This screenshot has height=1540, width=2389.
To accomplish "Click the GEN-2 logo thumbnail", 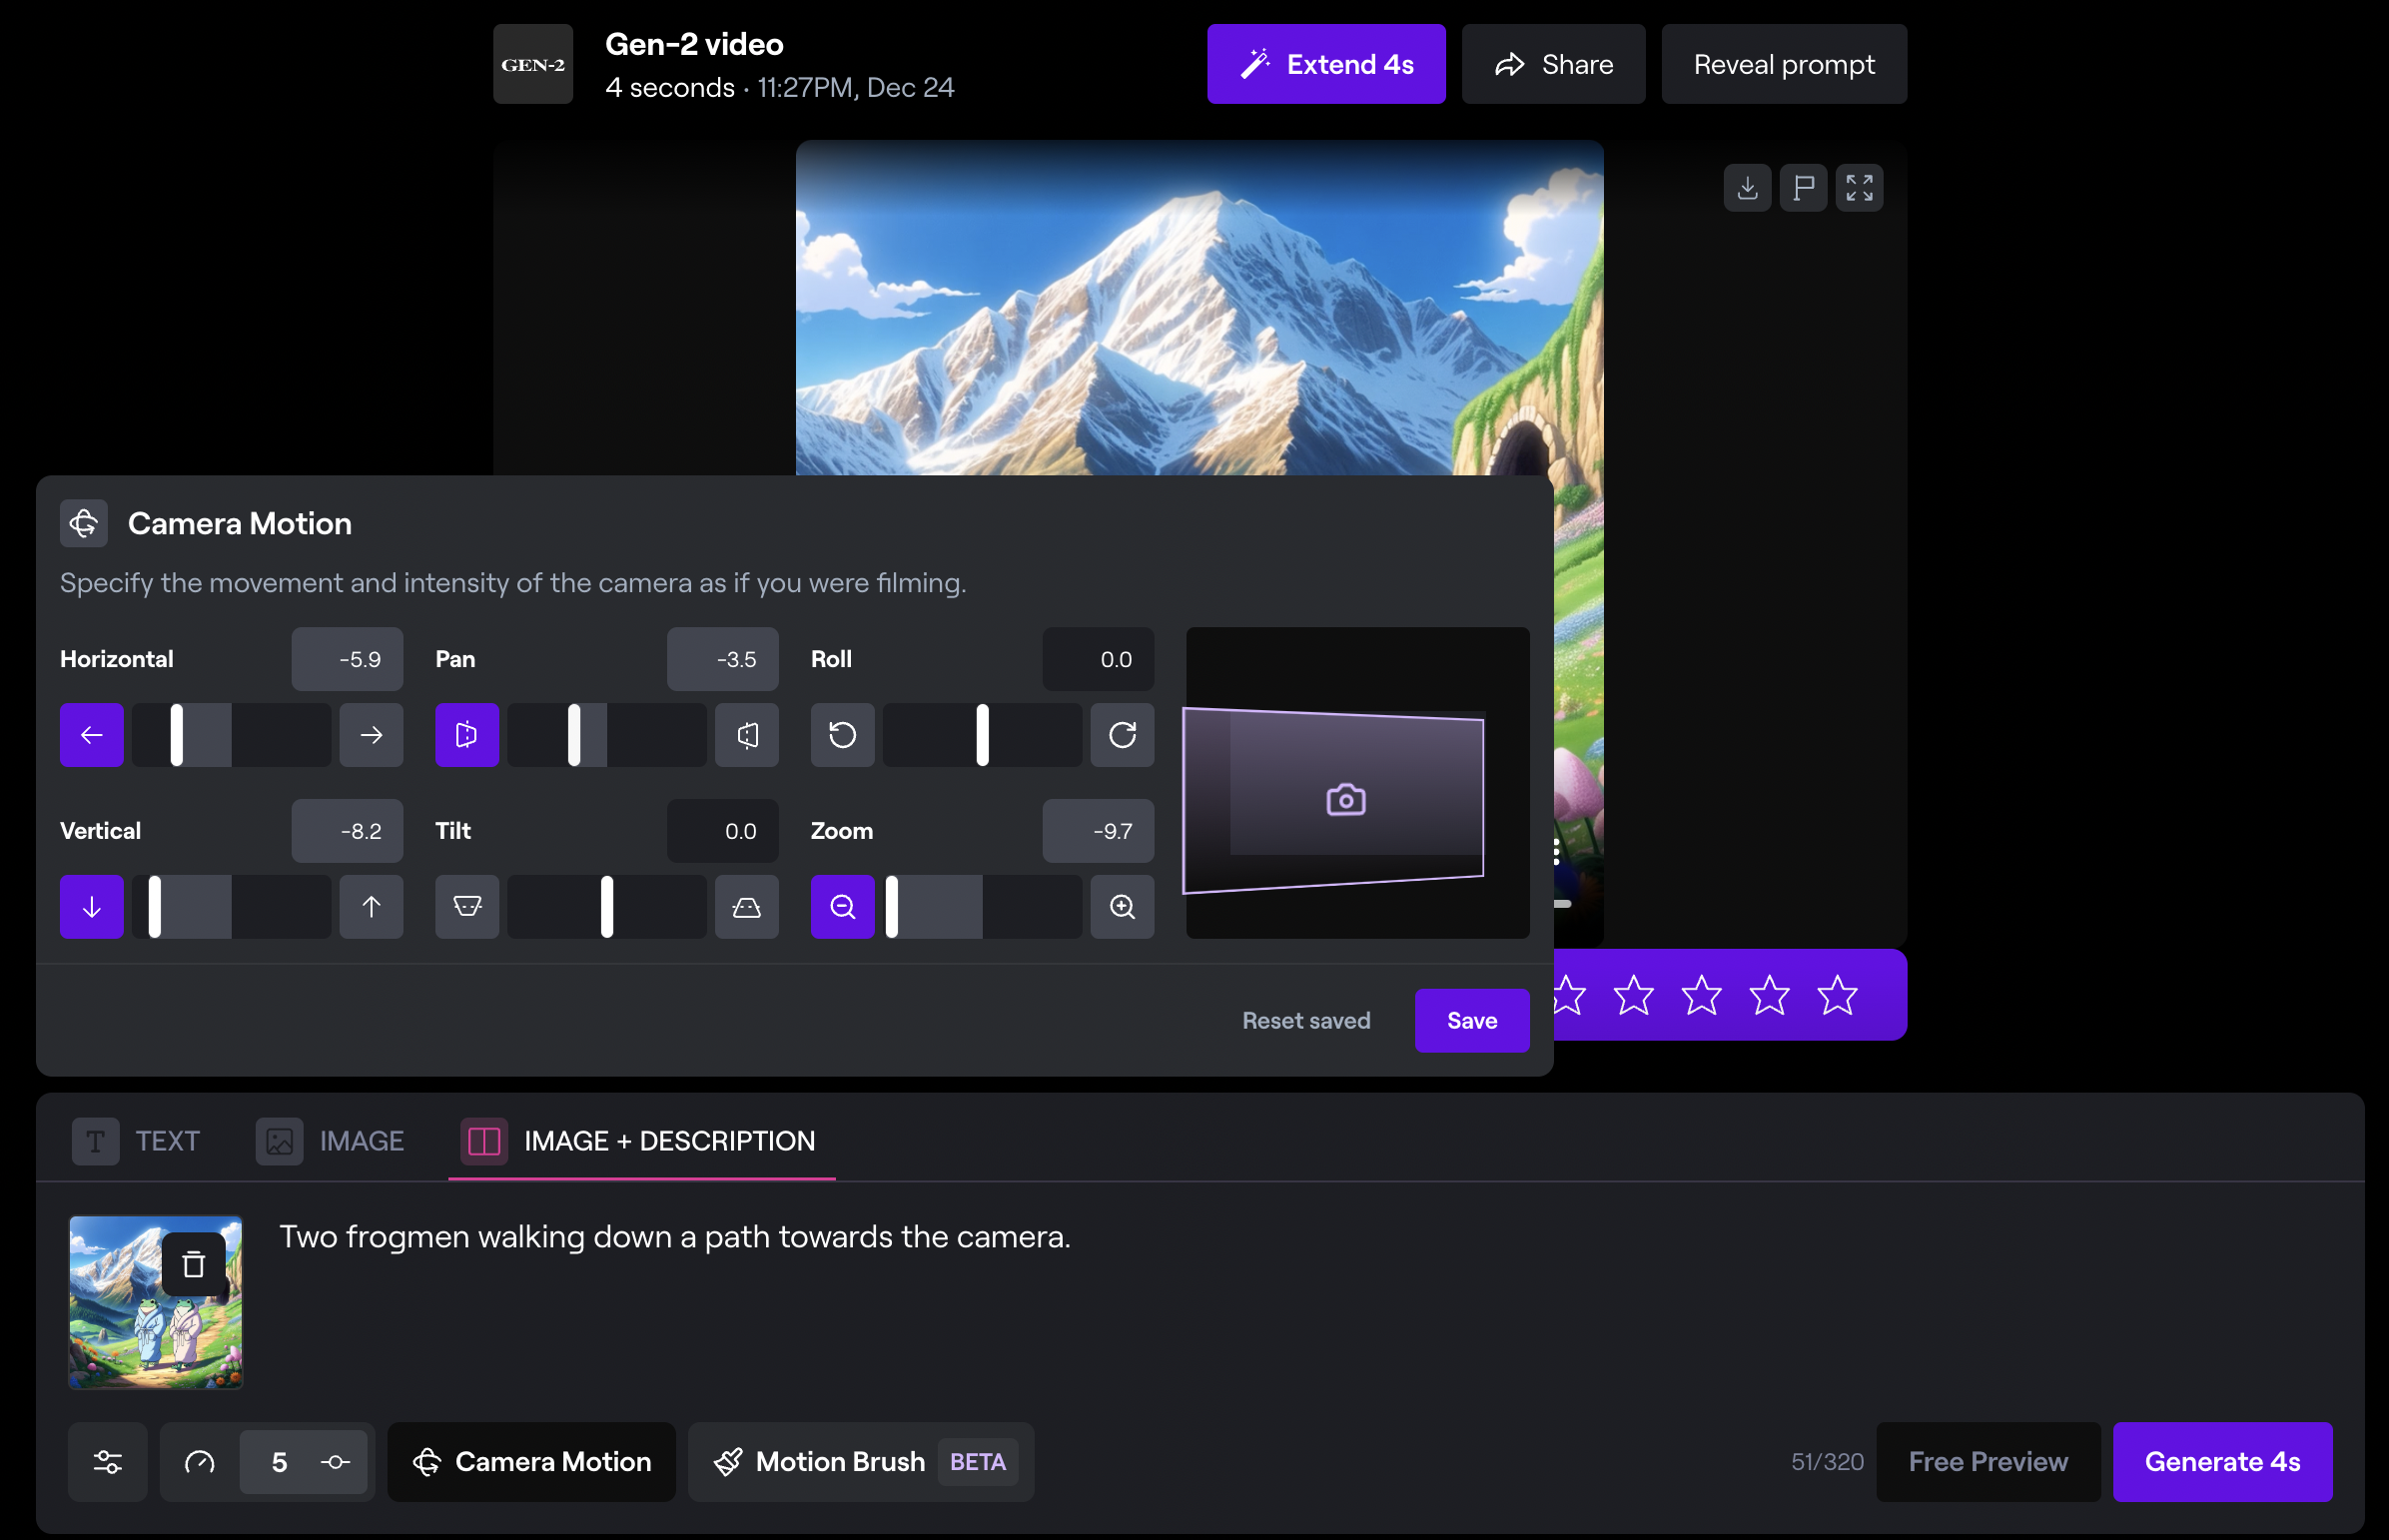I will 533,64.
